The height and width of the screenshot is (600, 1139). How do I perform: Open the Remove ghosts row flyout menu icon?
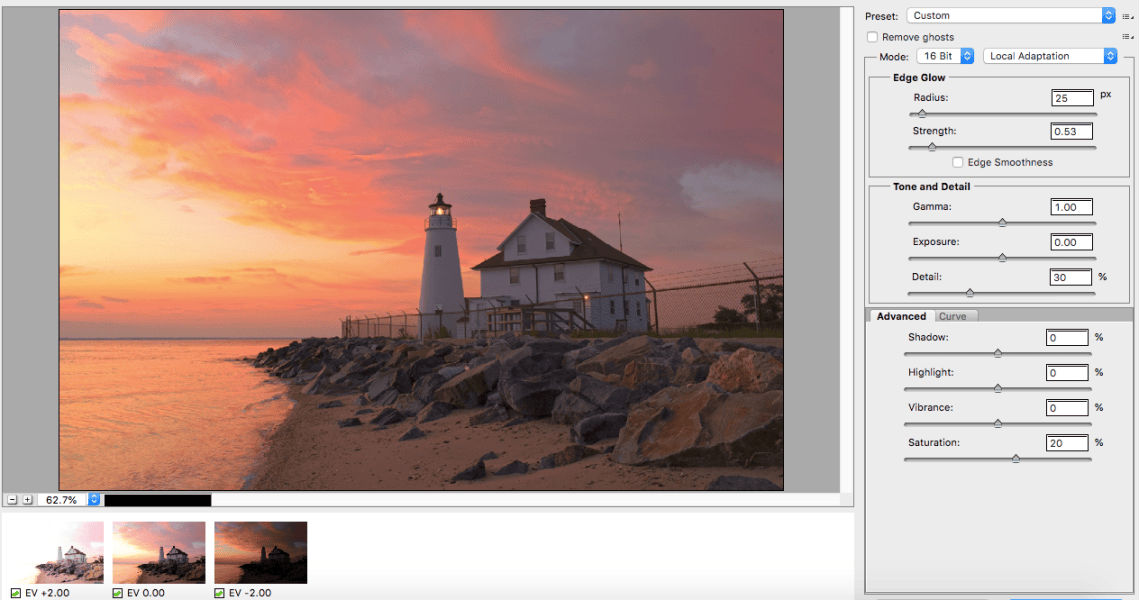[1127, 36]
